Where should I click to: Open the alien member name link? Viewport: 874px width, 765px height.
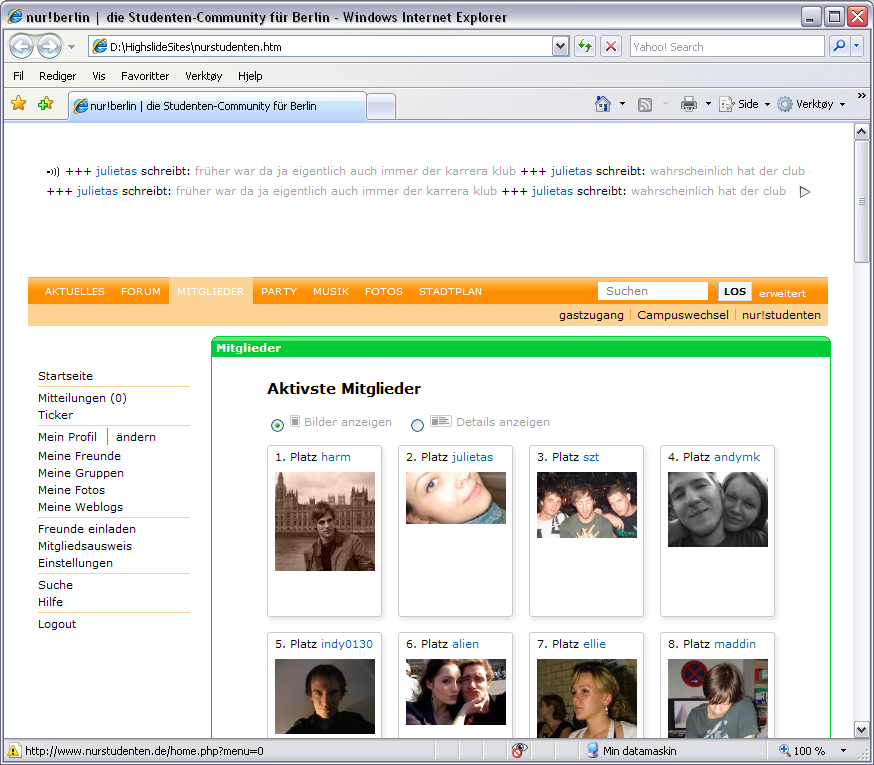465,644
